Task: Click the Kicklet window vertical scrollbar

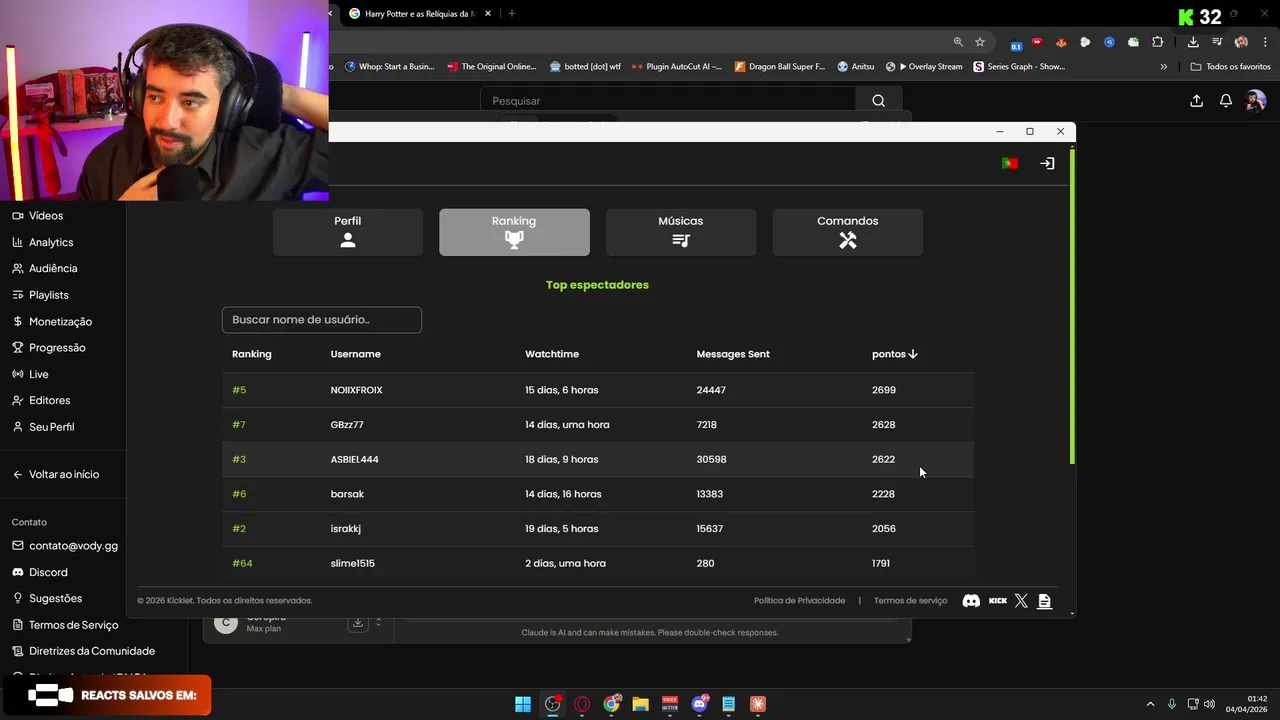Action: (x=1073, y=306)
